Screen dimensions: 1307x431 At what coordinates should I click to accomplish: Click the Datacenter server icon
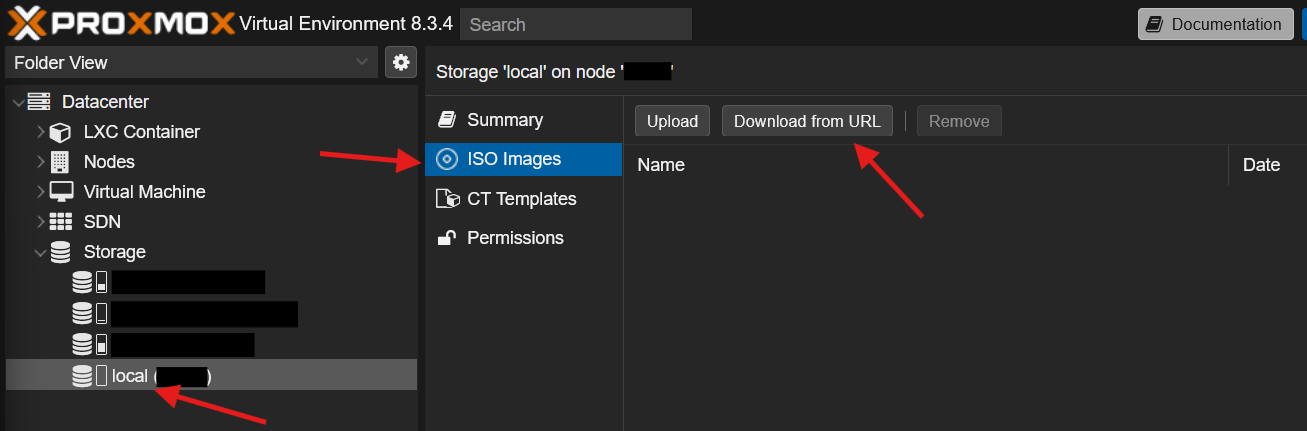(x=39, y=102)
